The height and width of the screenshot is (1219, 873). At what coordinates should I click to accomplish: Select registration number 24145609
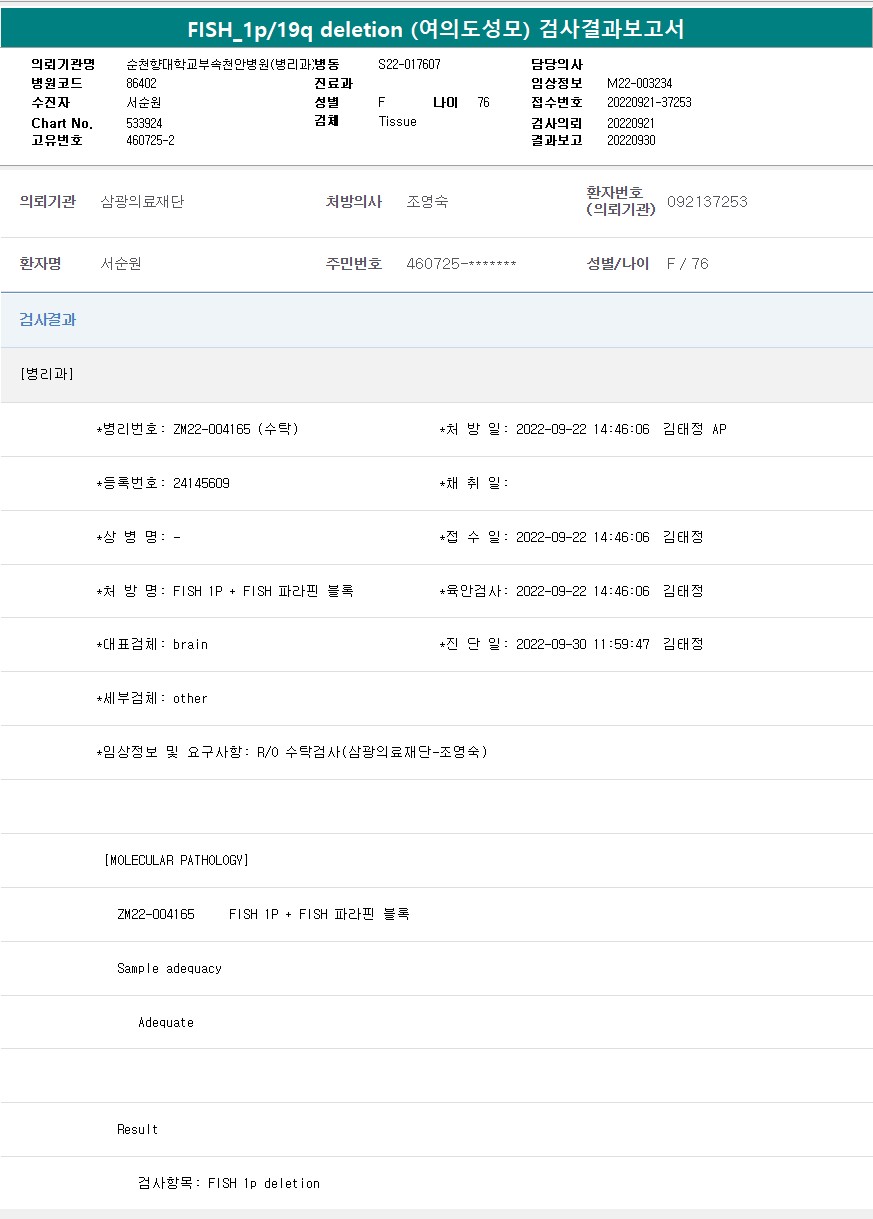tap(201, 483)
